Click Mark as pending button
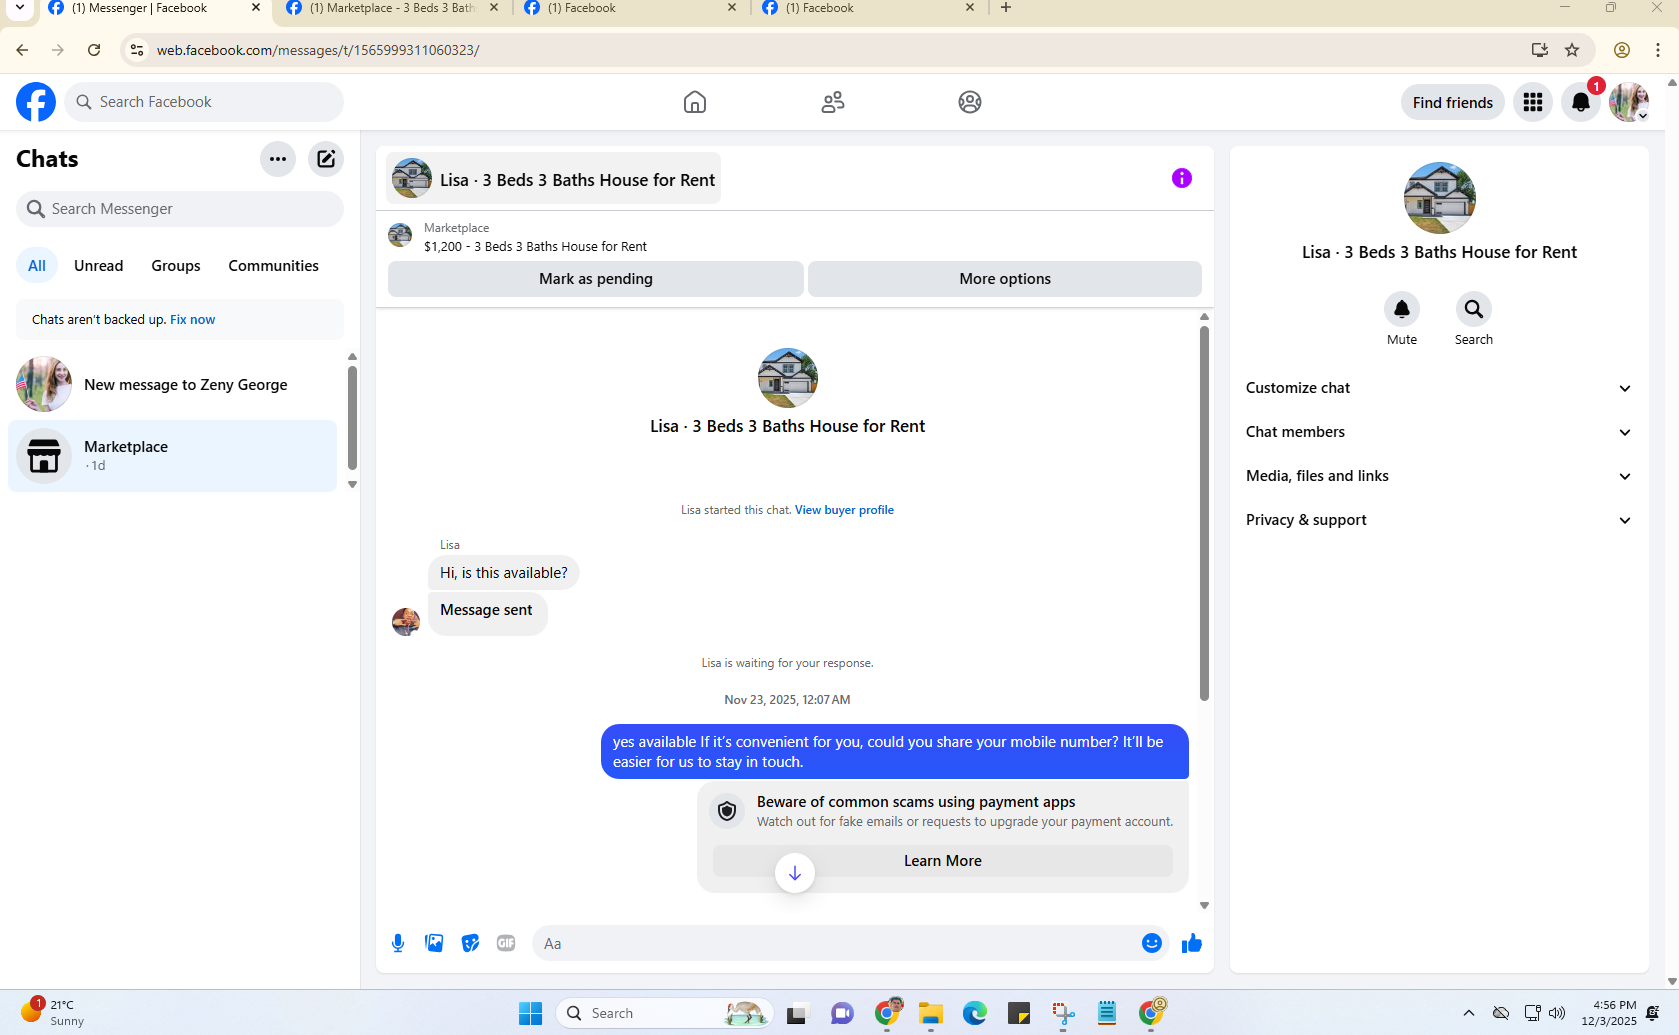Screen dimensions: 1679x1035 [596, 279]
